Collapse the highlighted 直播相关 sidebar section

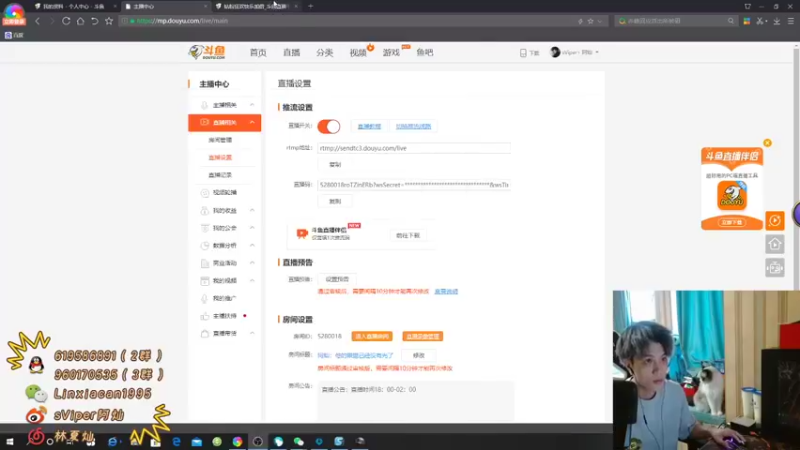252,122
